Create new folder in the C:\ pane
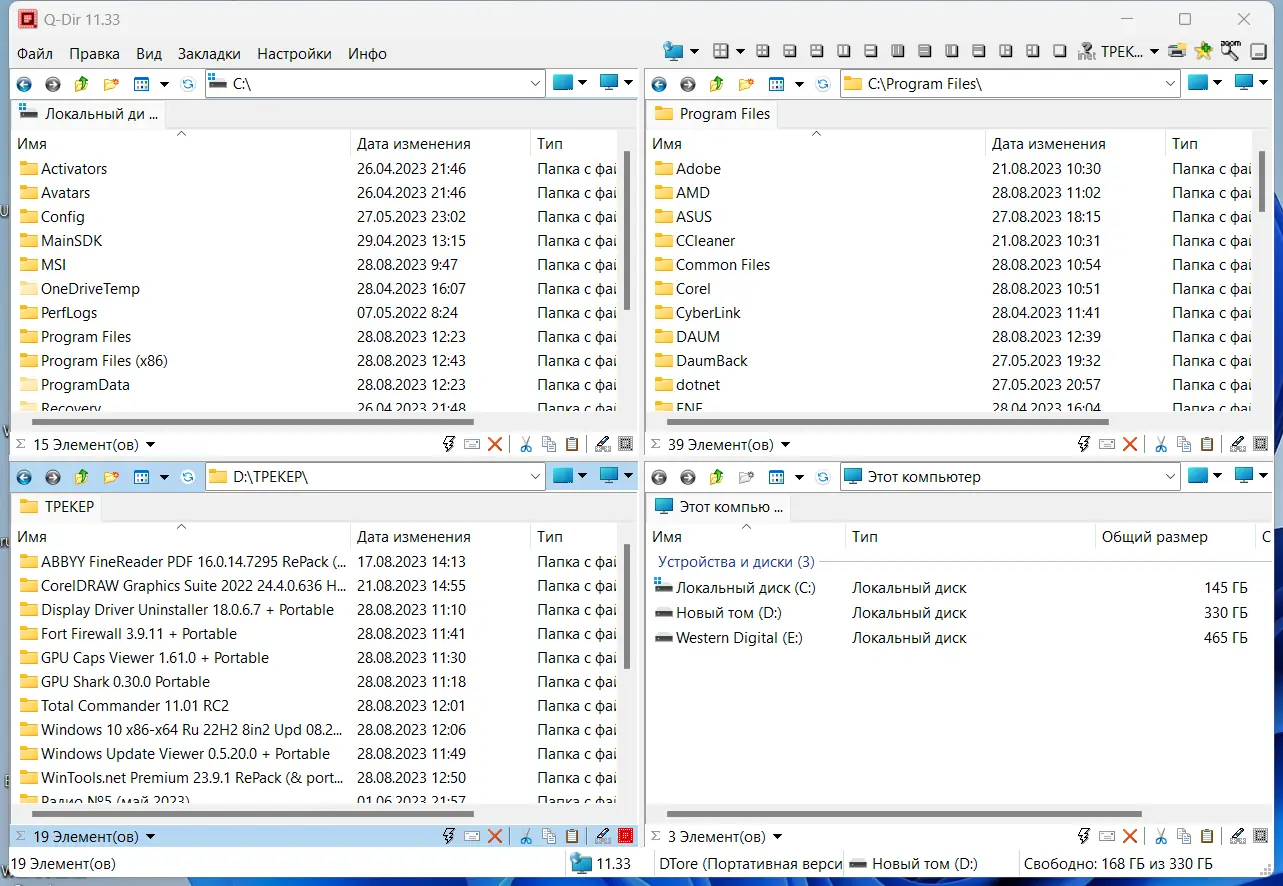Screen dimensions: 1283x886 (x=111, y=85)
